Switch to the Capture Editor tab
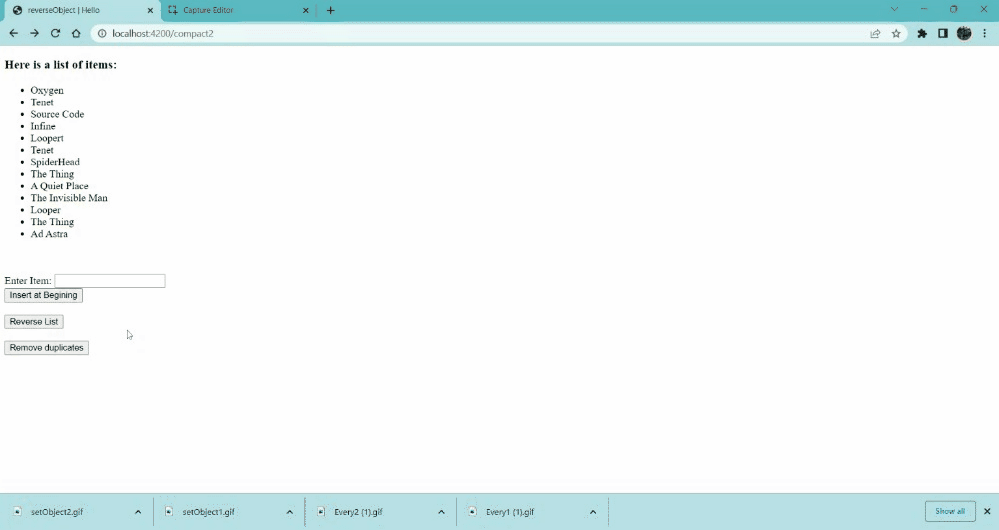 238,10
